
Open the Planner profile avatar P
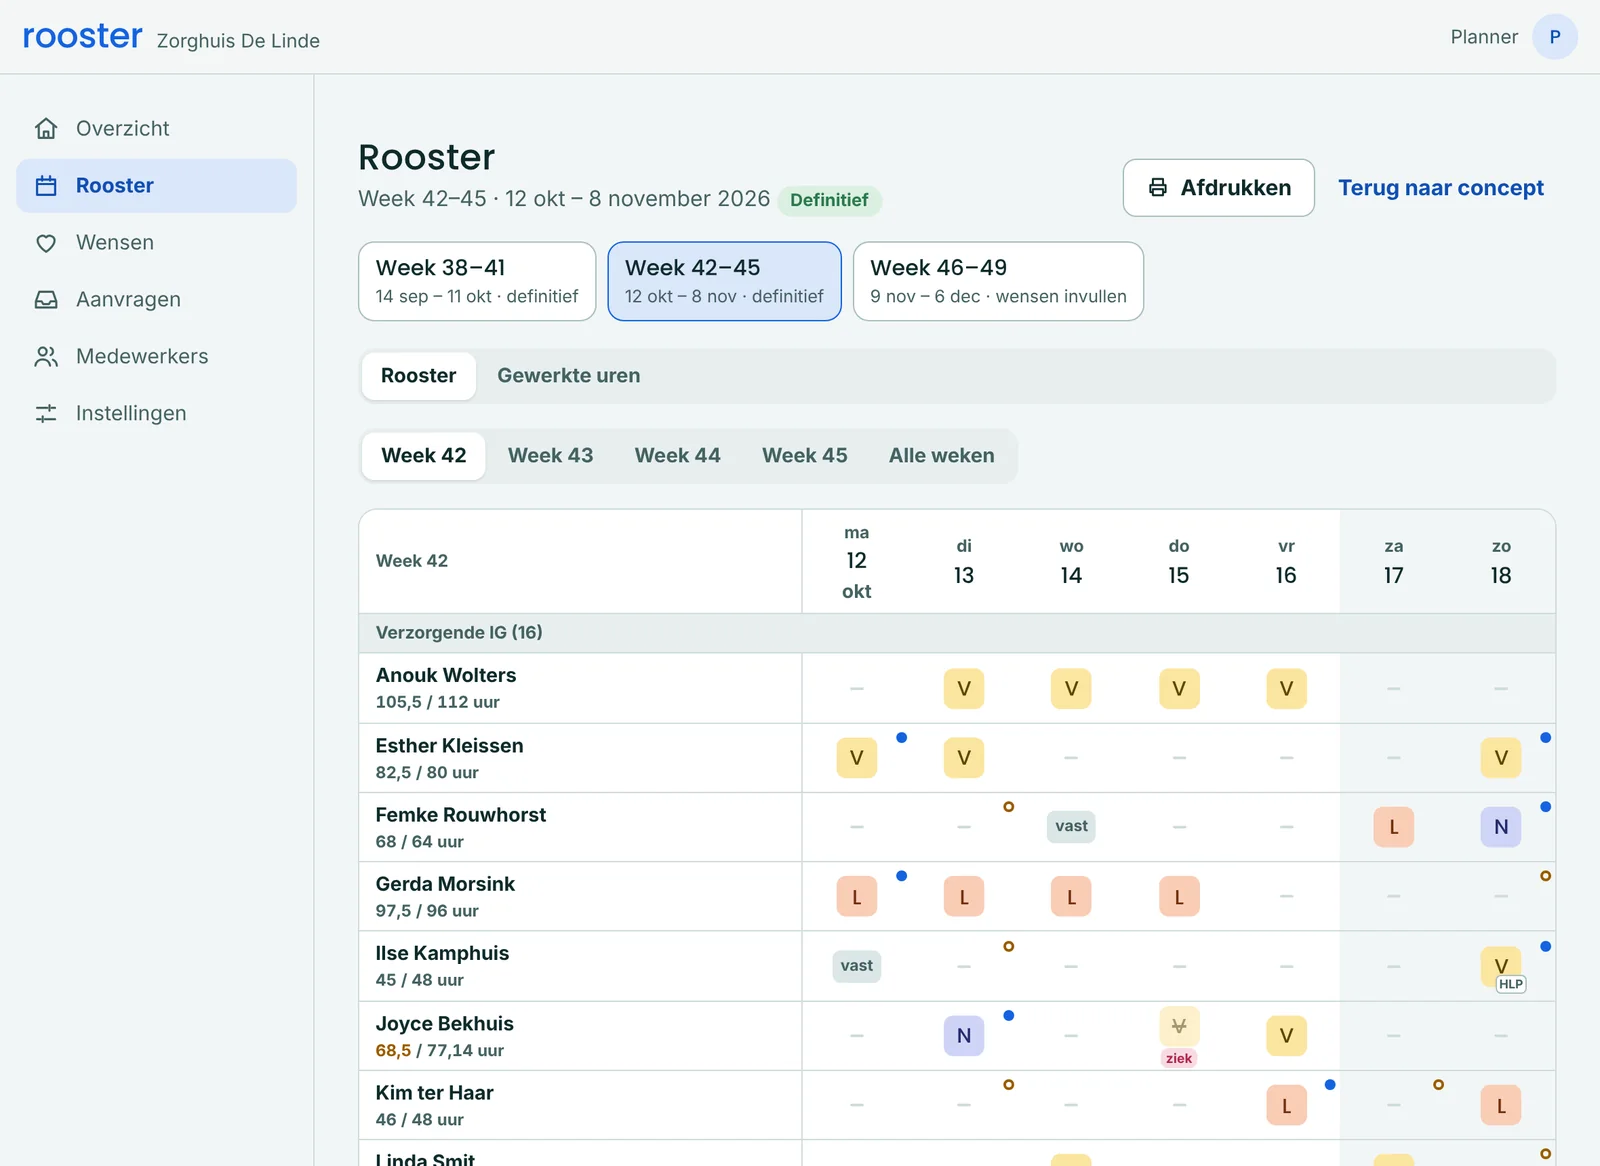pyautogui.click(x=1555, y=37)
